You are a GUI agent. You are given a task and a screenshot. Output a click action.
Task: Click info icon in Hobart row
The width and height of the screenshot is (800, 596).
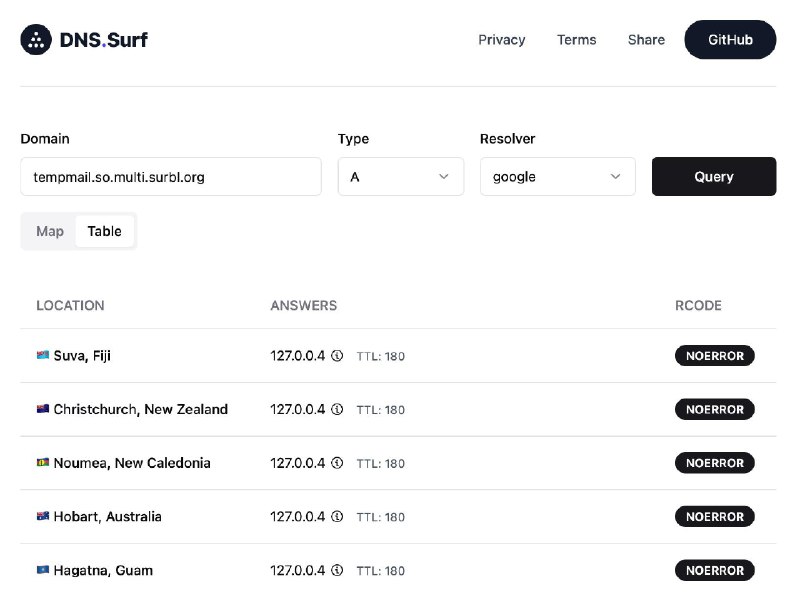coord(337,517)
